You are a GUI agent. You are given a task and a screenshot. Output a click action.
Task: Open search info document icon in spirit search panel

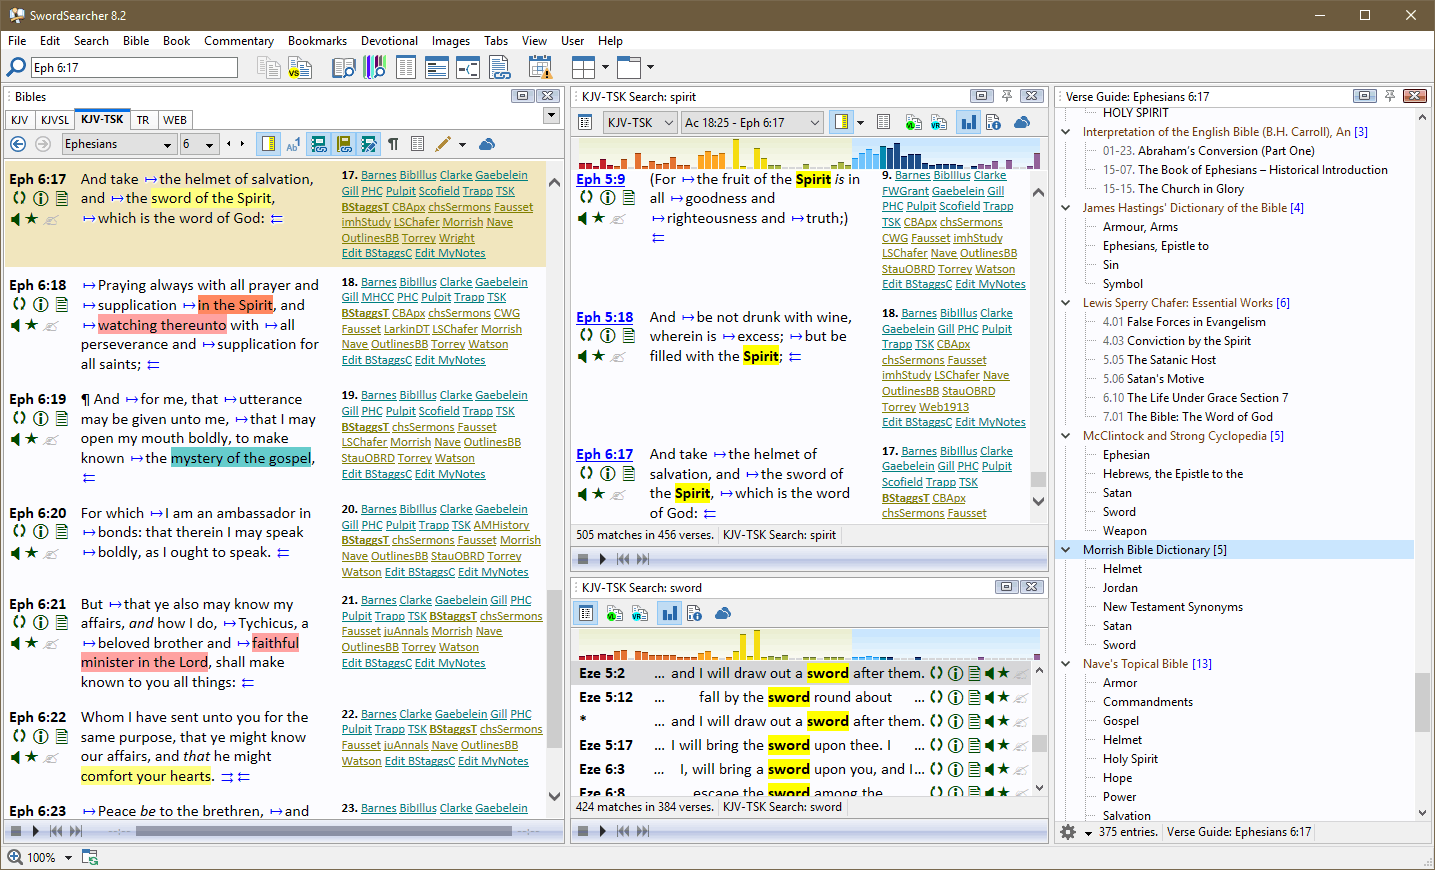tap(993, 122)
